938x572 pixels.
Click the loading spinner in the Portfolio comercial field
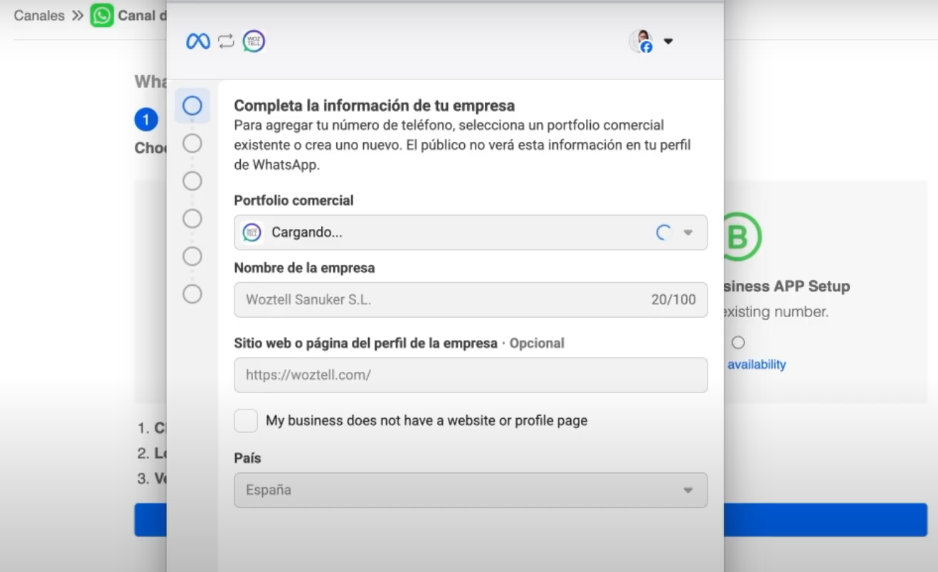pos(663,232)
